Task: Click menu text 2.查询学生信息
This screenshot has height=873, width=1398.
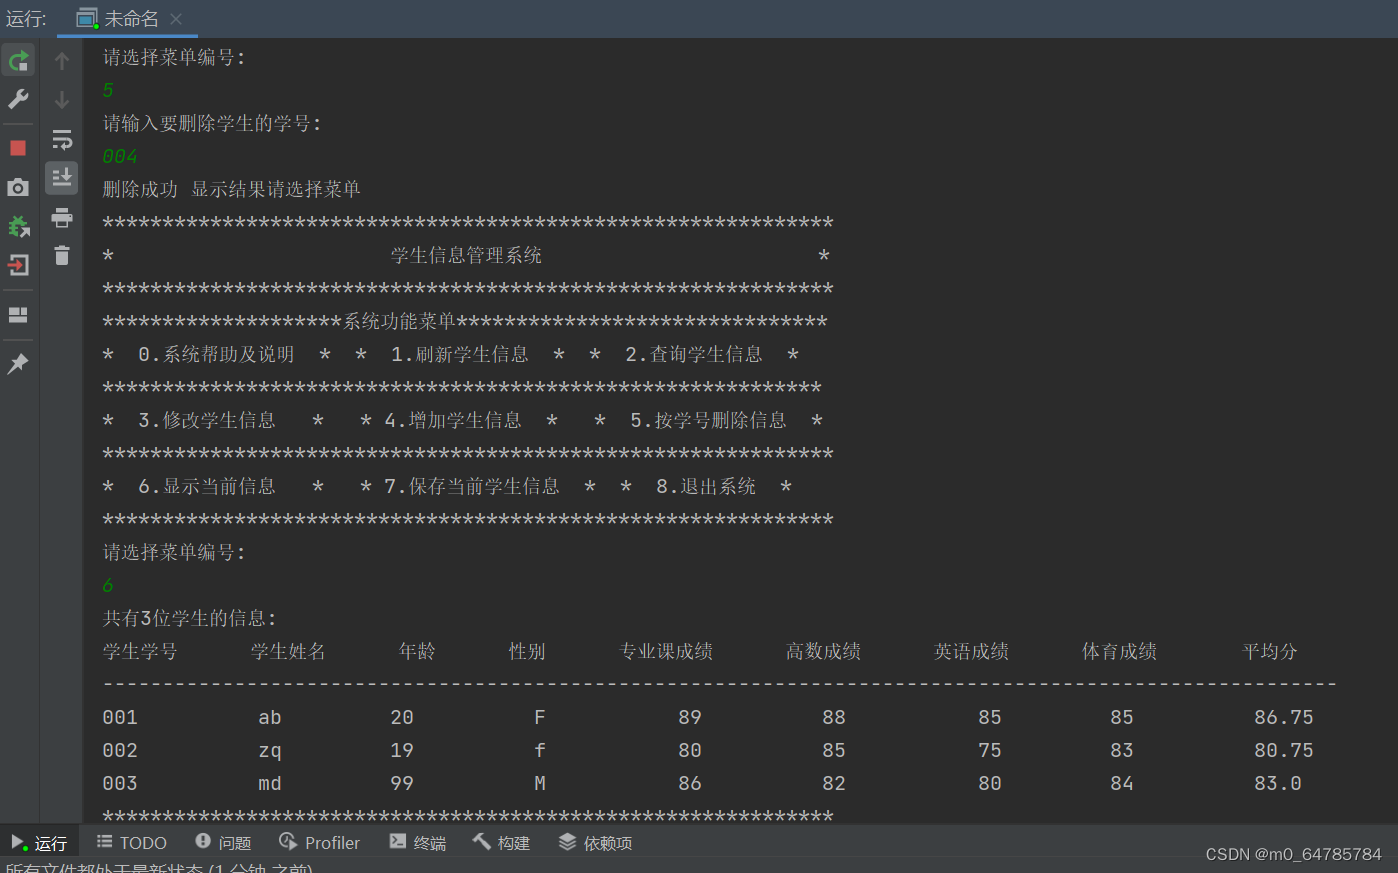Action: pyautogui.click(x=694, y=354)
